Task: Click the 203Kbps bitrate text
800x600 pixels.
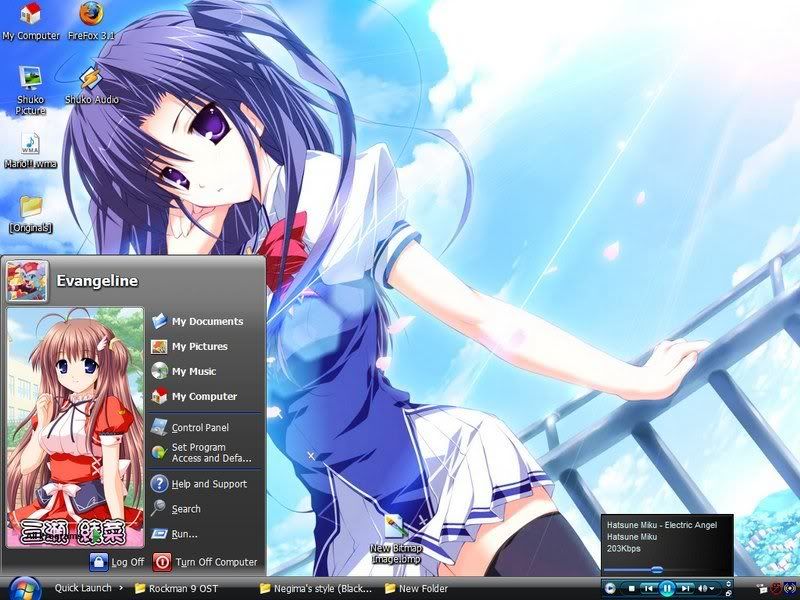Action: (623, 548)
